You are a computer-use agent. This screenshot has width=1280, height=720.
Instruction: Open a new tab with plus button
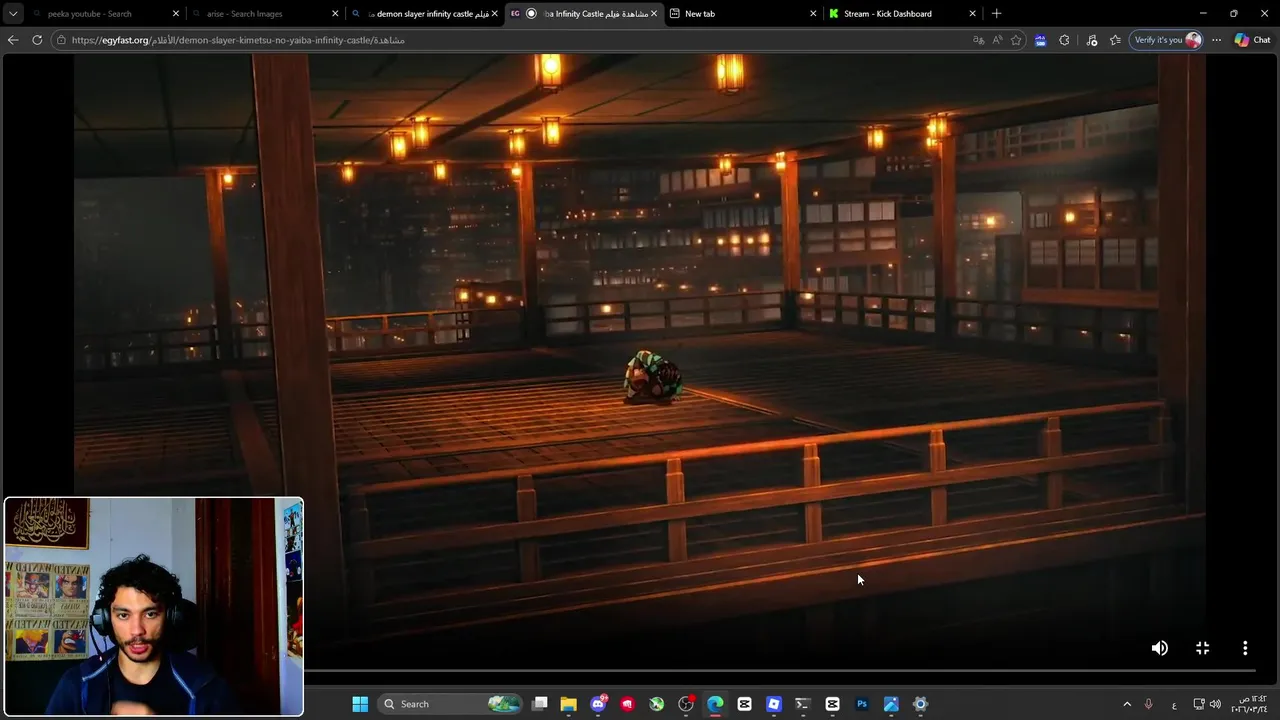click(x=996, y=14)
